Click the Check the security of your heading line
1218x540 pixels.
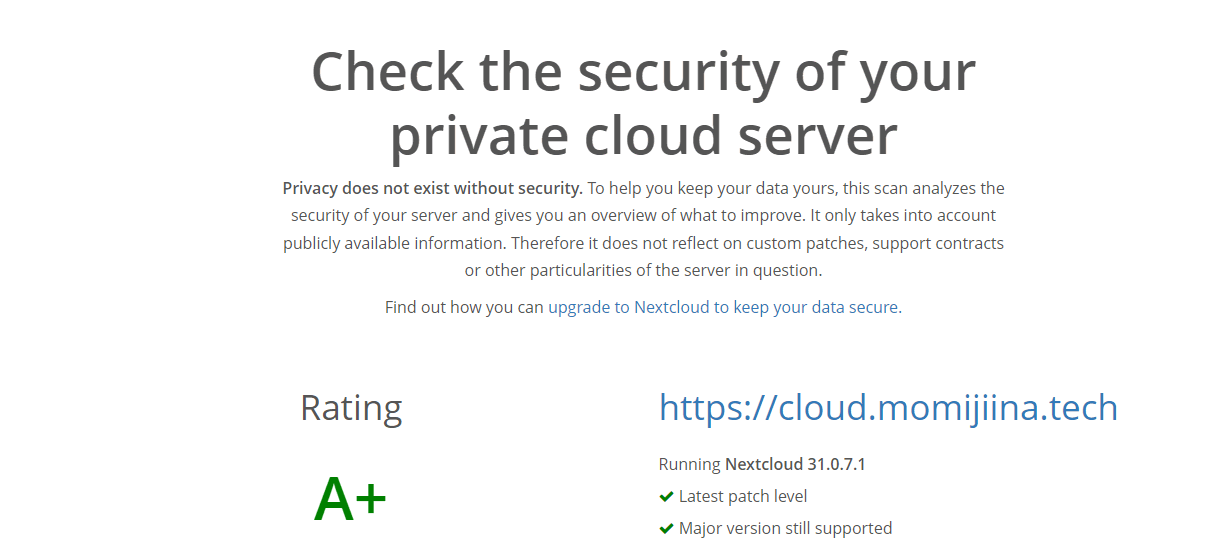tap(643, 72)
